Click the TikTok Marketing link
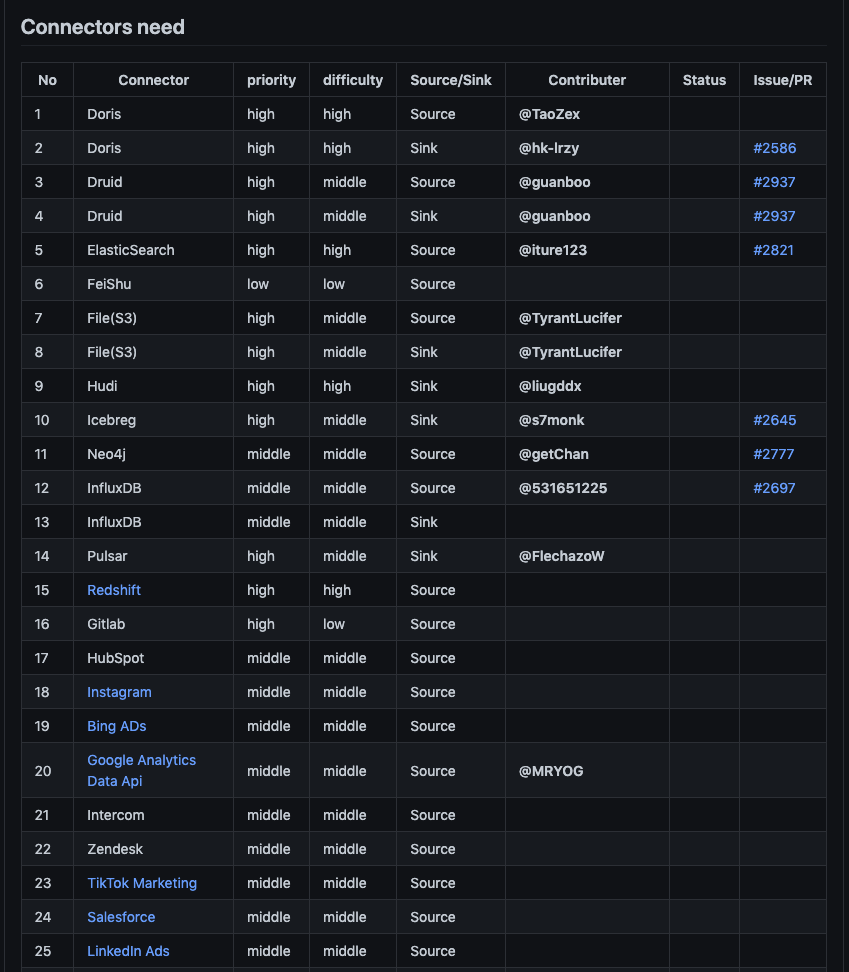Screen dimensions: 849x972 point(142,883)
